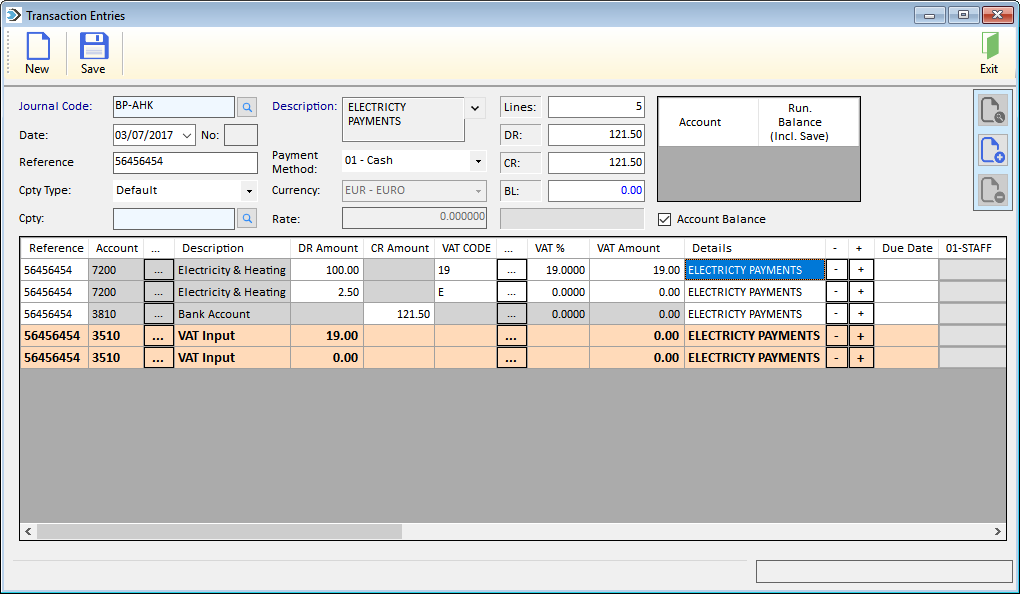This screenshot has width=1020, height=594.
Task: Toggle the Account Balance checkbox
Action: pyautogui.click(x=664, y=219)
